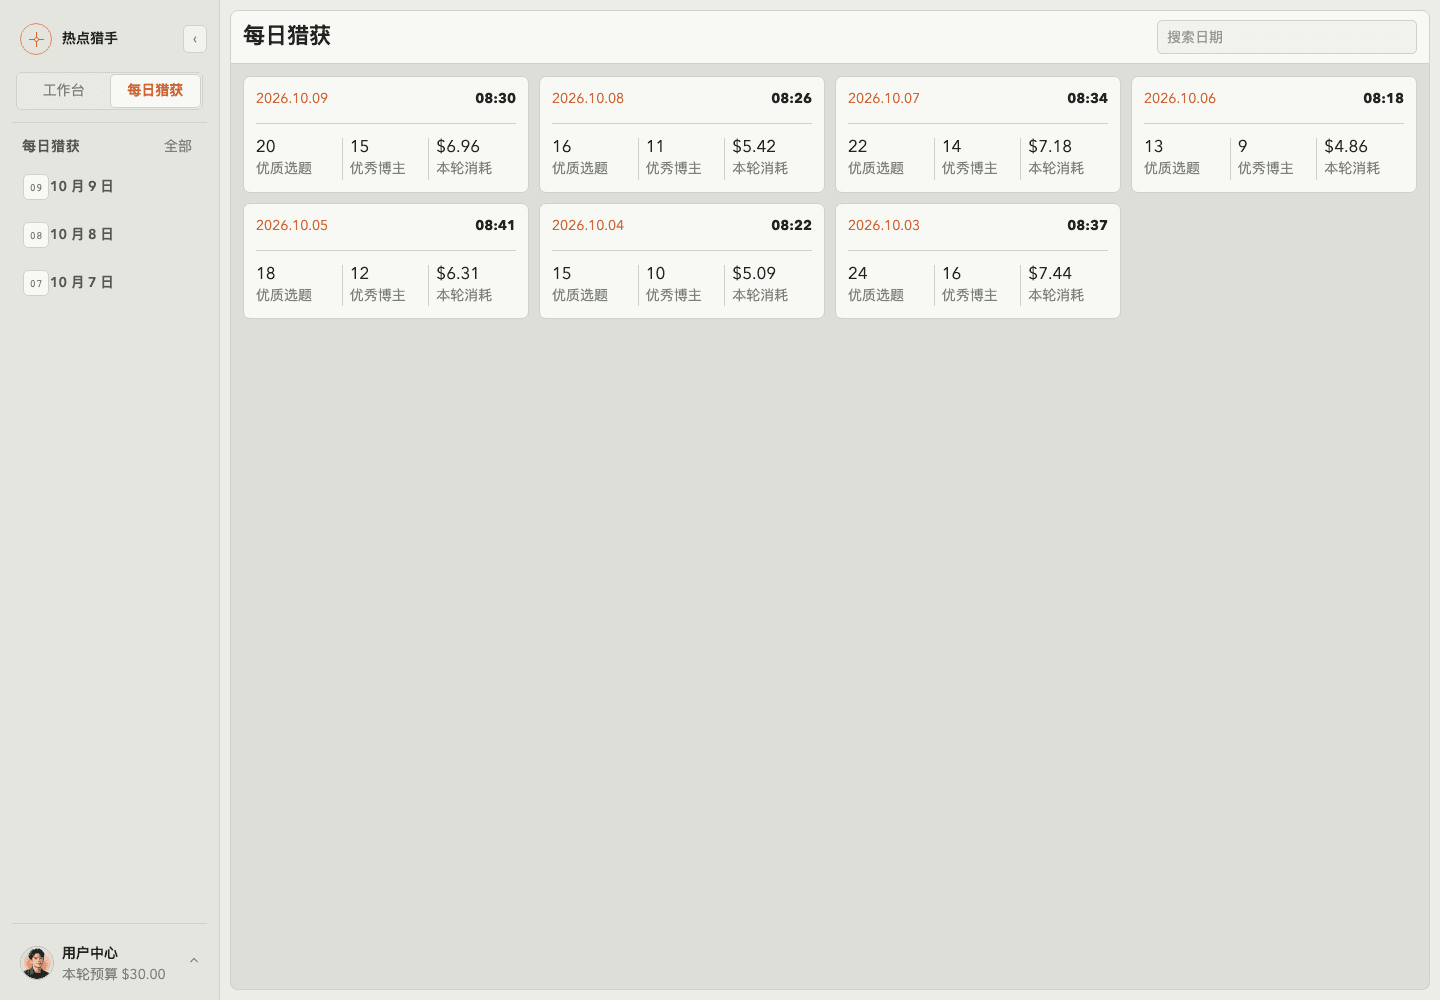Image resolution: width=1440 pixels, height=1000 pixels.
Task: Open the 10 月 8 日 sidebar entry
Action: [x=109, y=235]
